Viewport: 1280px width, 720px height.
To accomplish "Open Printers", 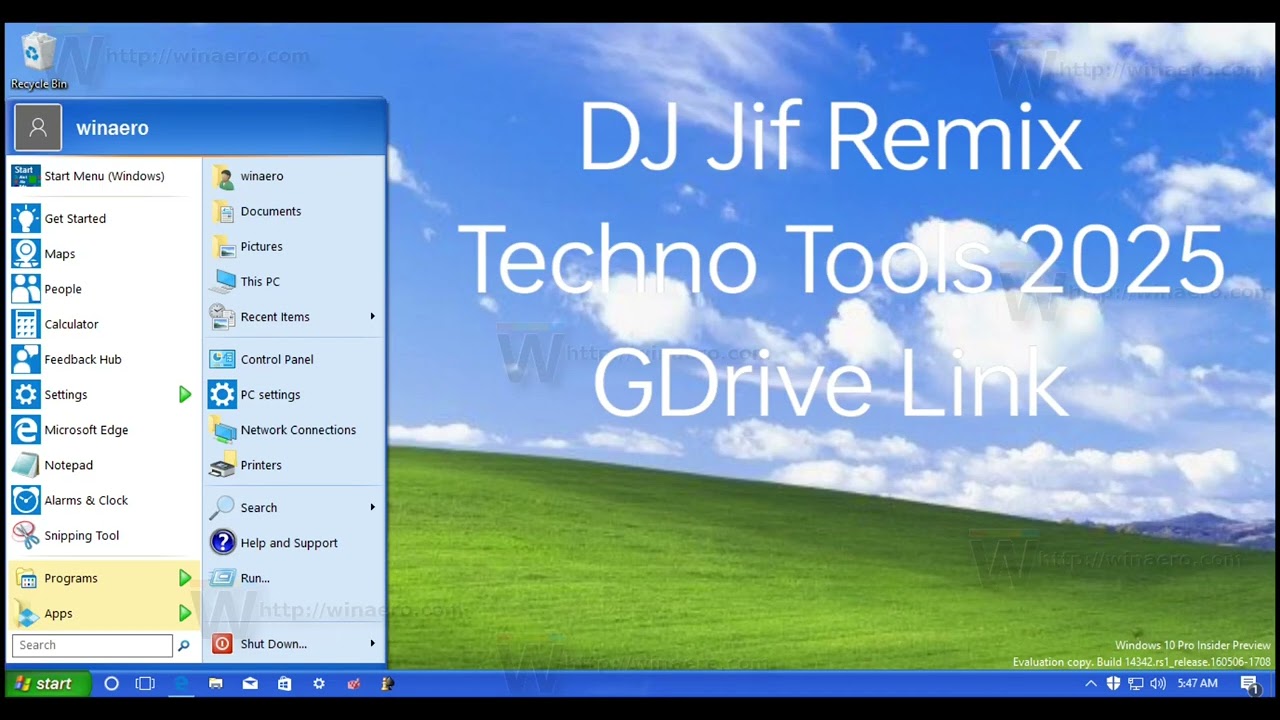I will [294, 465].
